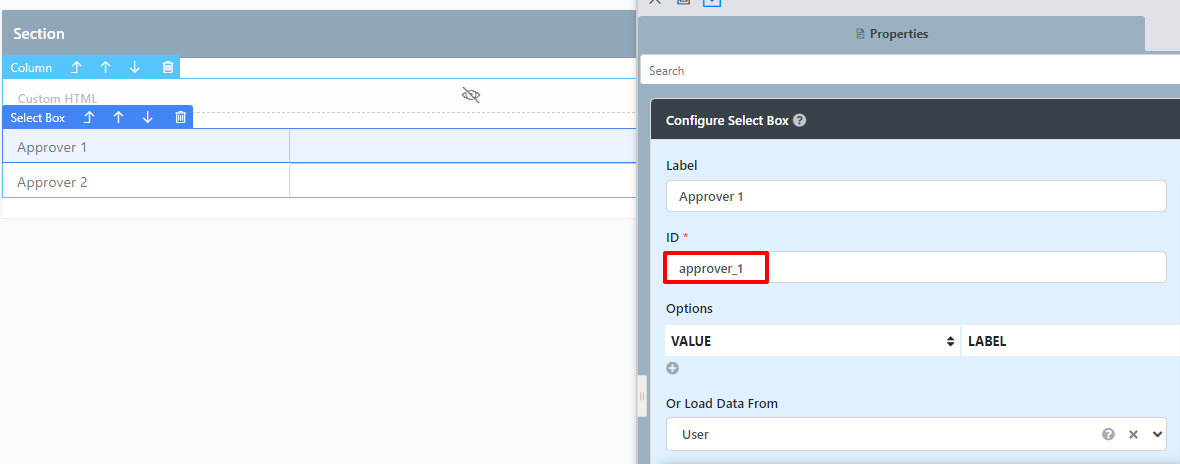Move the Select Box down
The image size is (1180, 464).
(148, 117)
